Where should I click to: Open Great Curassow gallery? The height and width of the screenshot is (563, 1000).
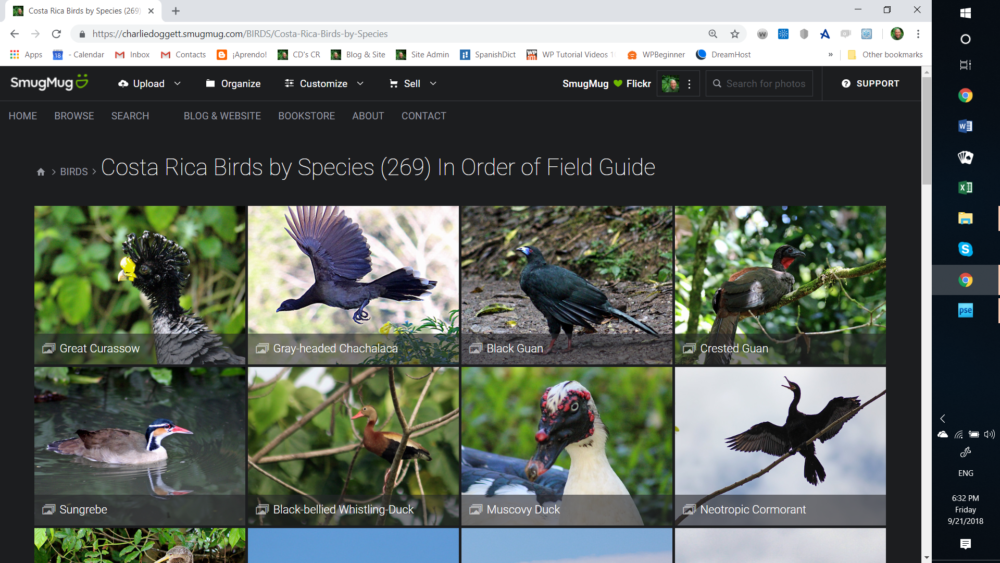tap(140, 285)
